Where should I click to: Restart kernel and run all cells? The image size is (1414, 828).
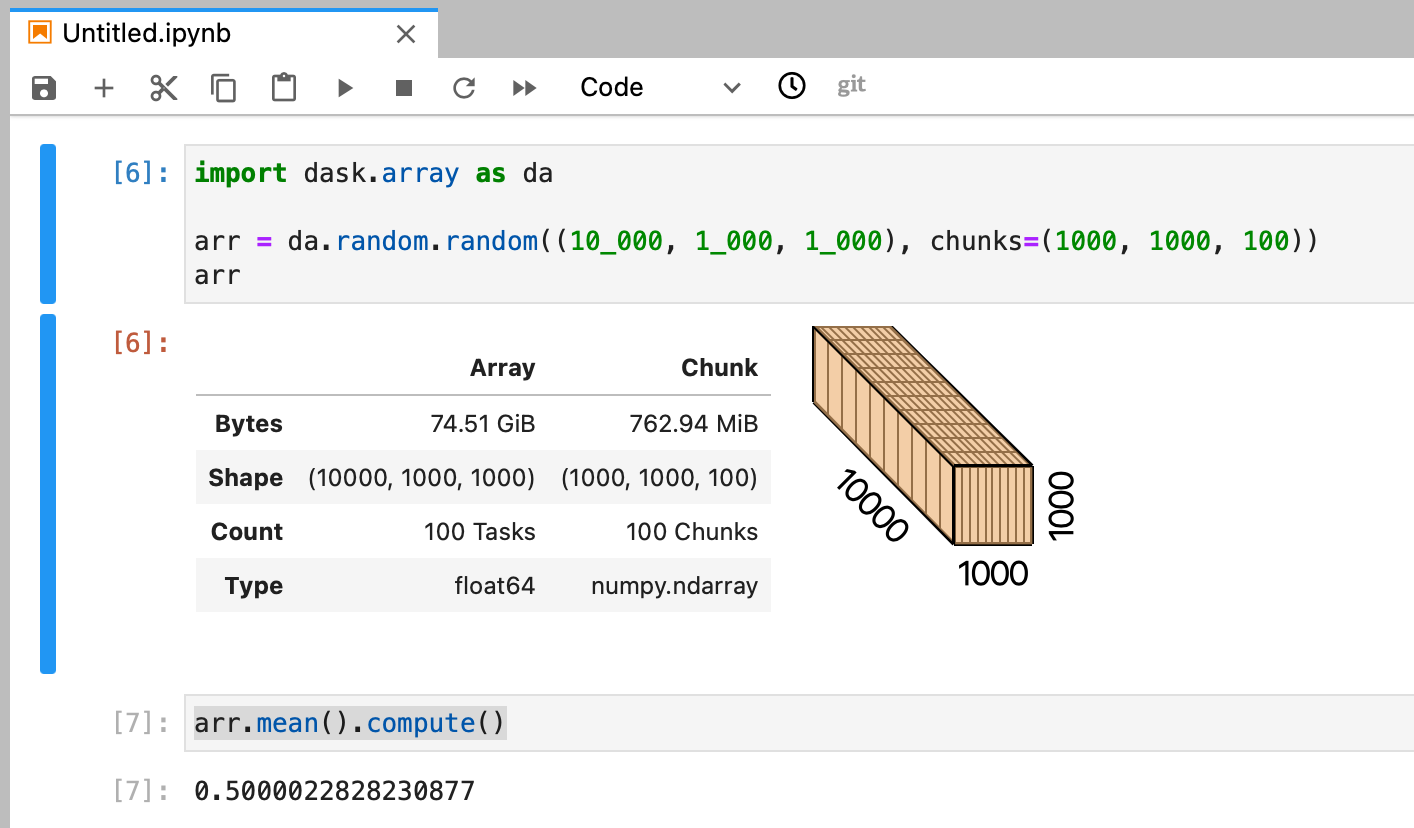coord(524,88)
